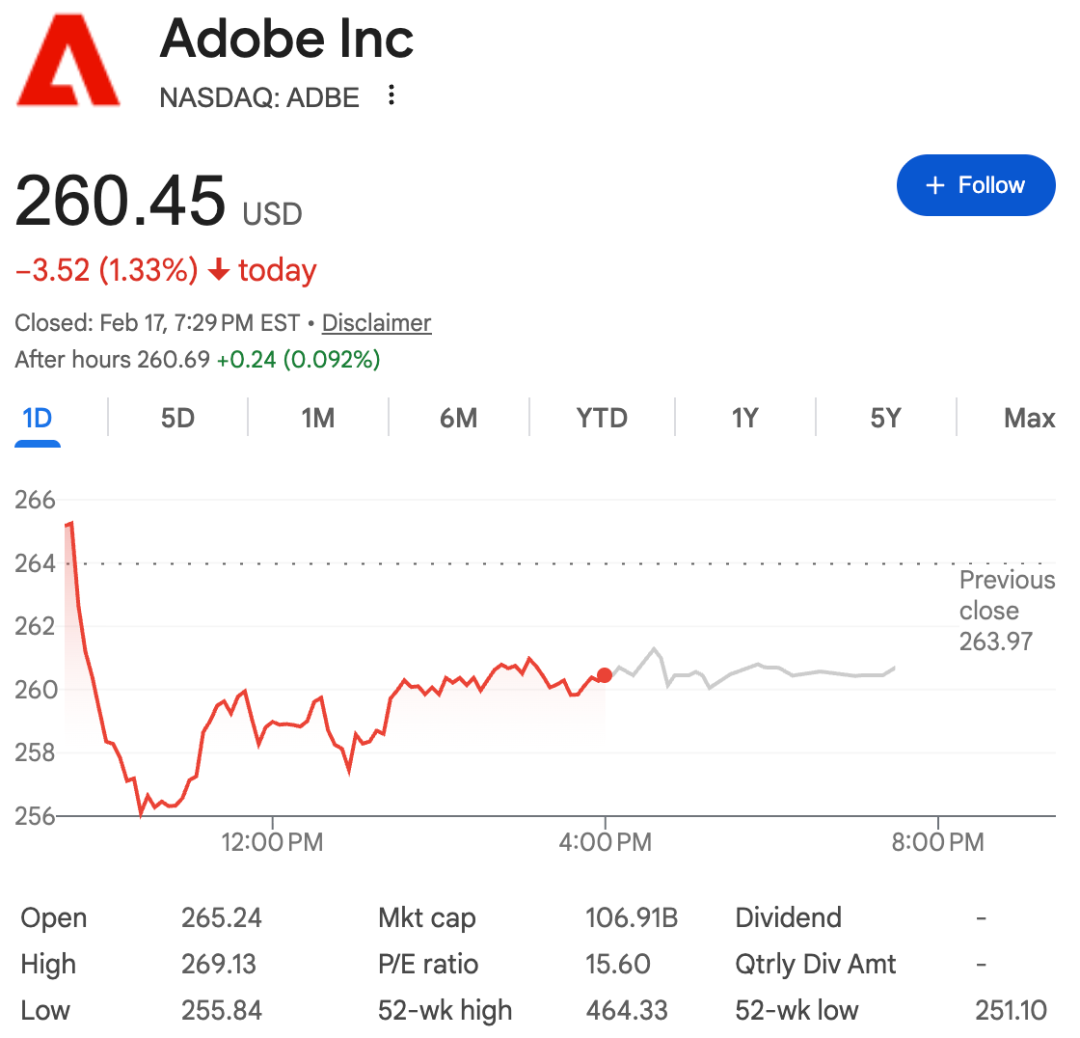Switch to the 5D chart range
1080x1038 pixels.
[177, 417]
